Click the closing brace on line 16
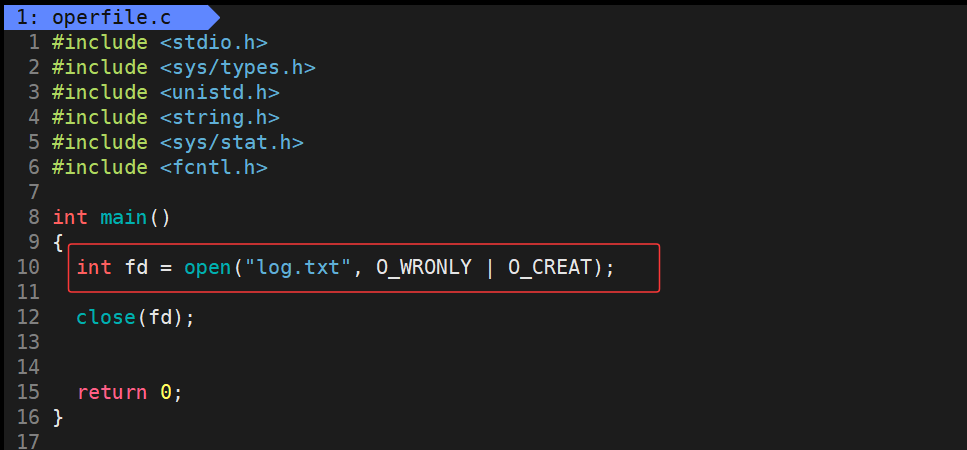 point(58,417)
